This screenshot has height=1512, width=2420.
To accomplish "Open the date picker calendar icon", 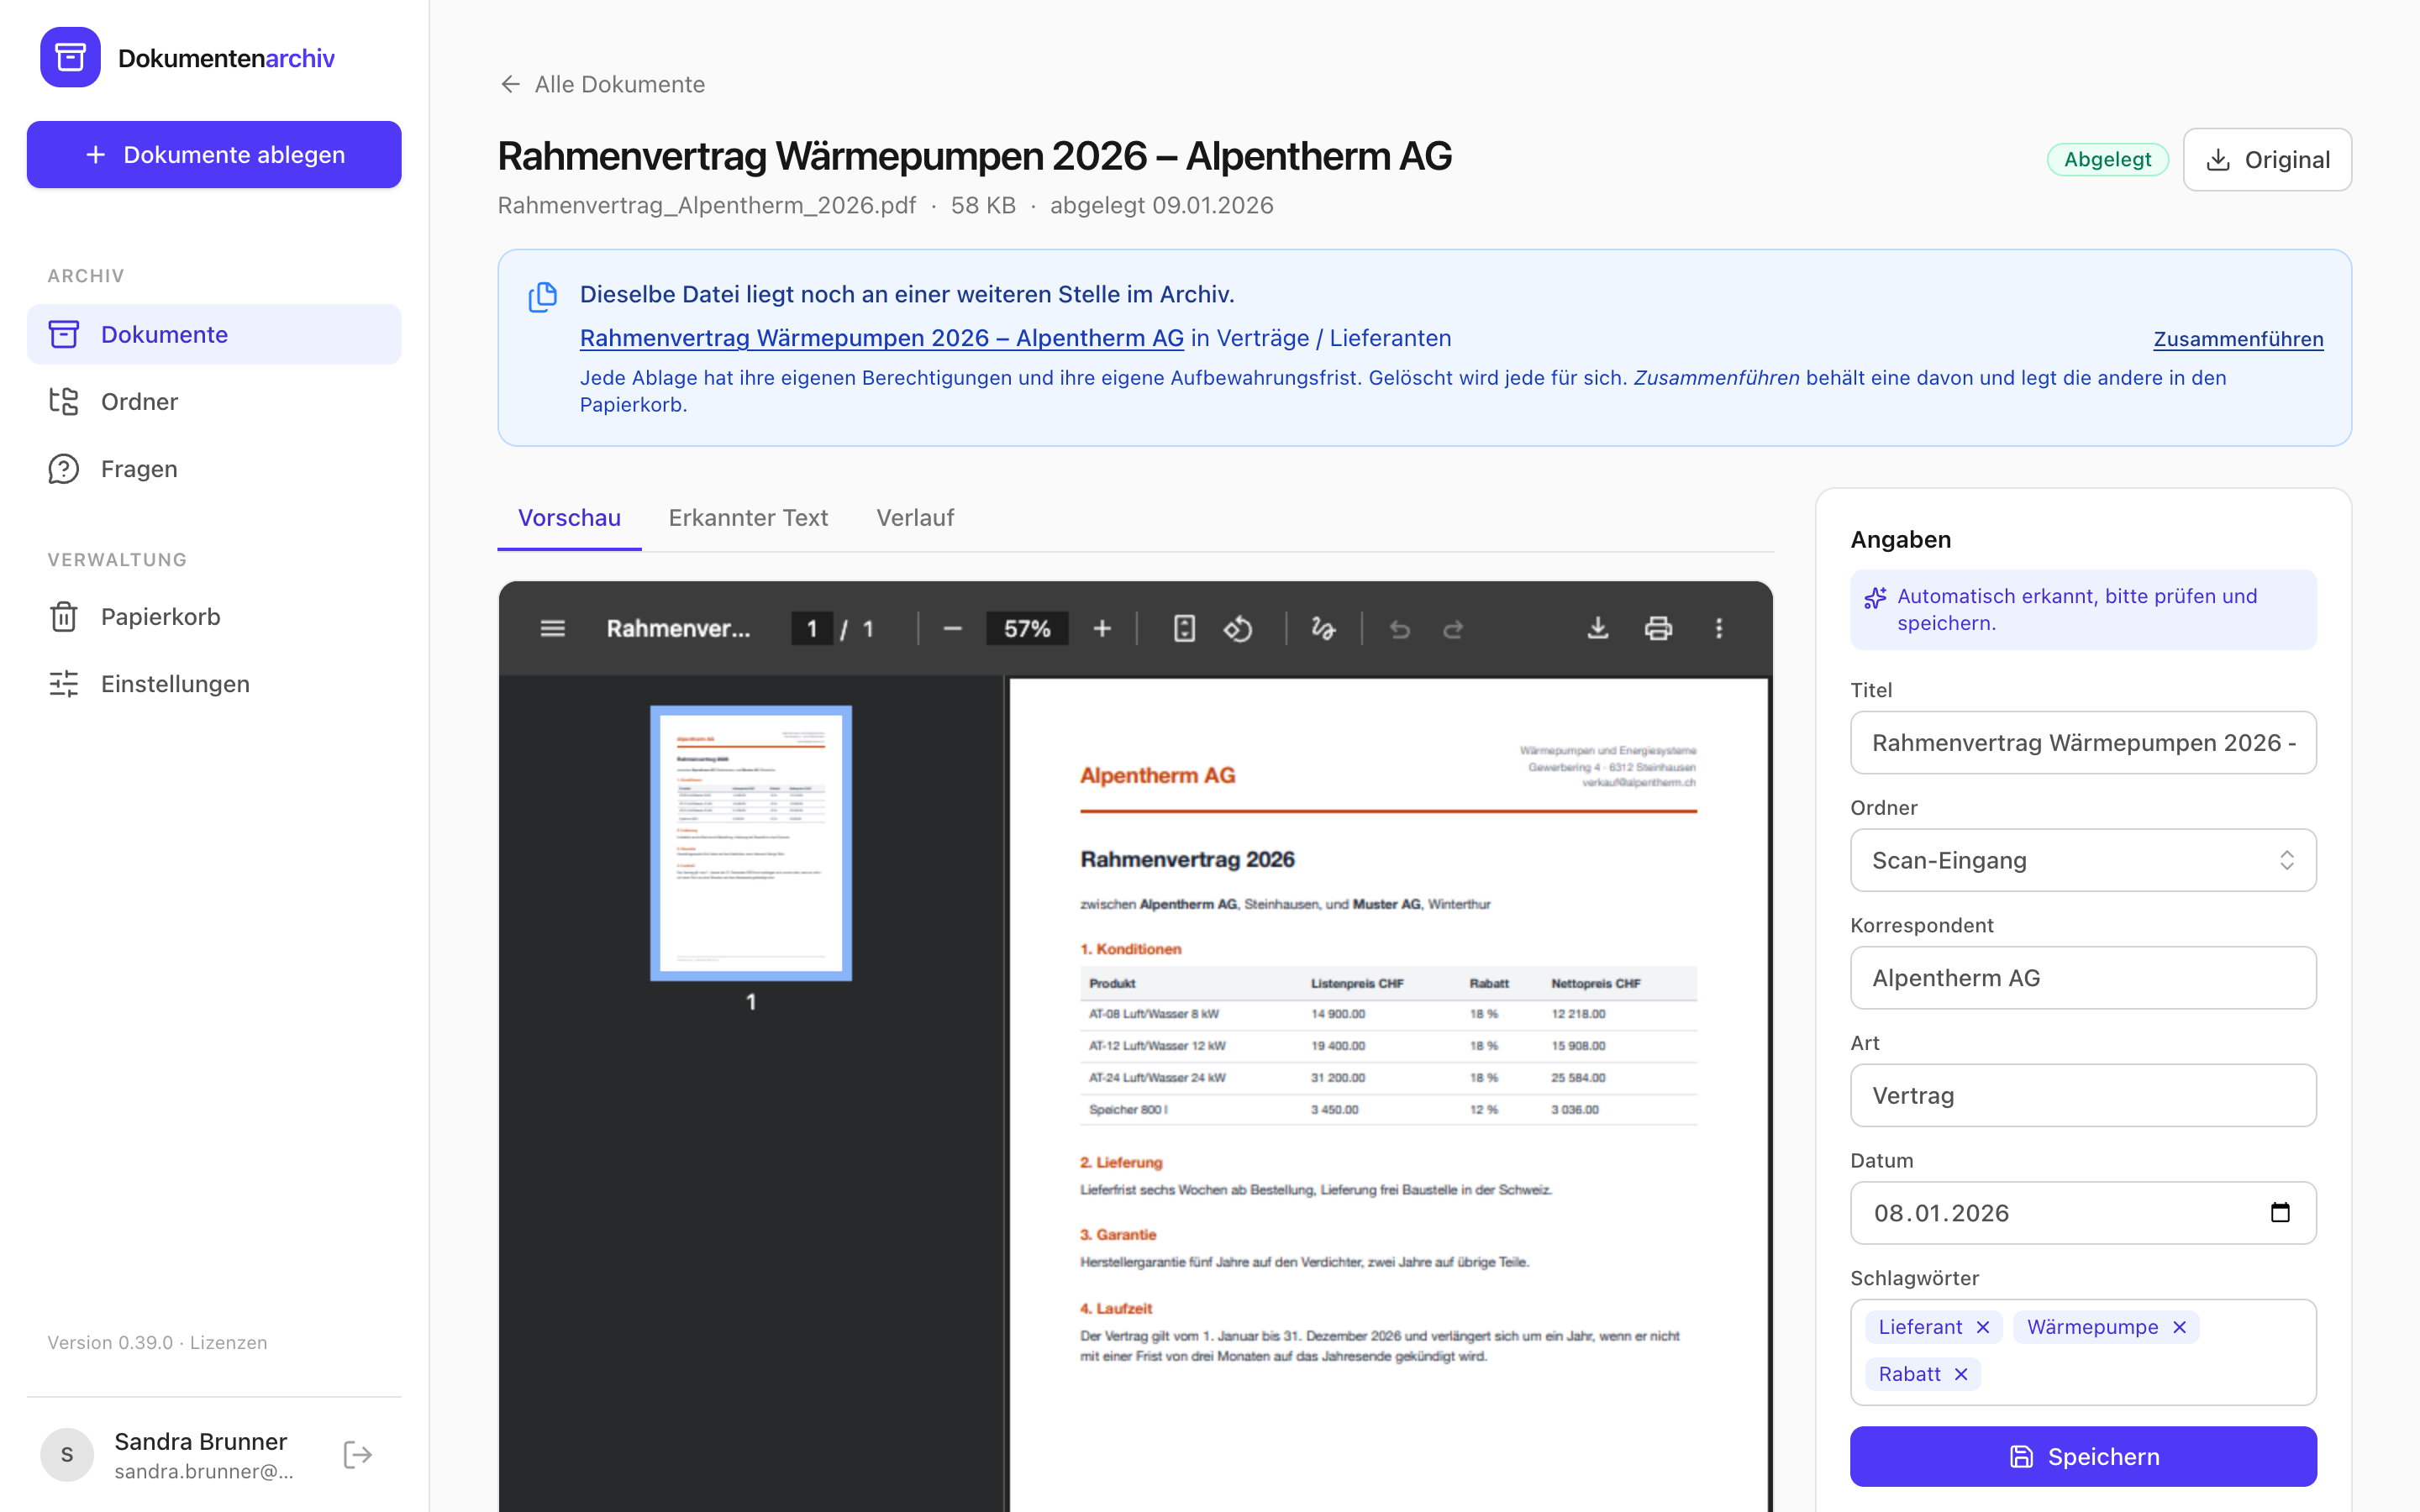I will point(2280,1212).
